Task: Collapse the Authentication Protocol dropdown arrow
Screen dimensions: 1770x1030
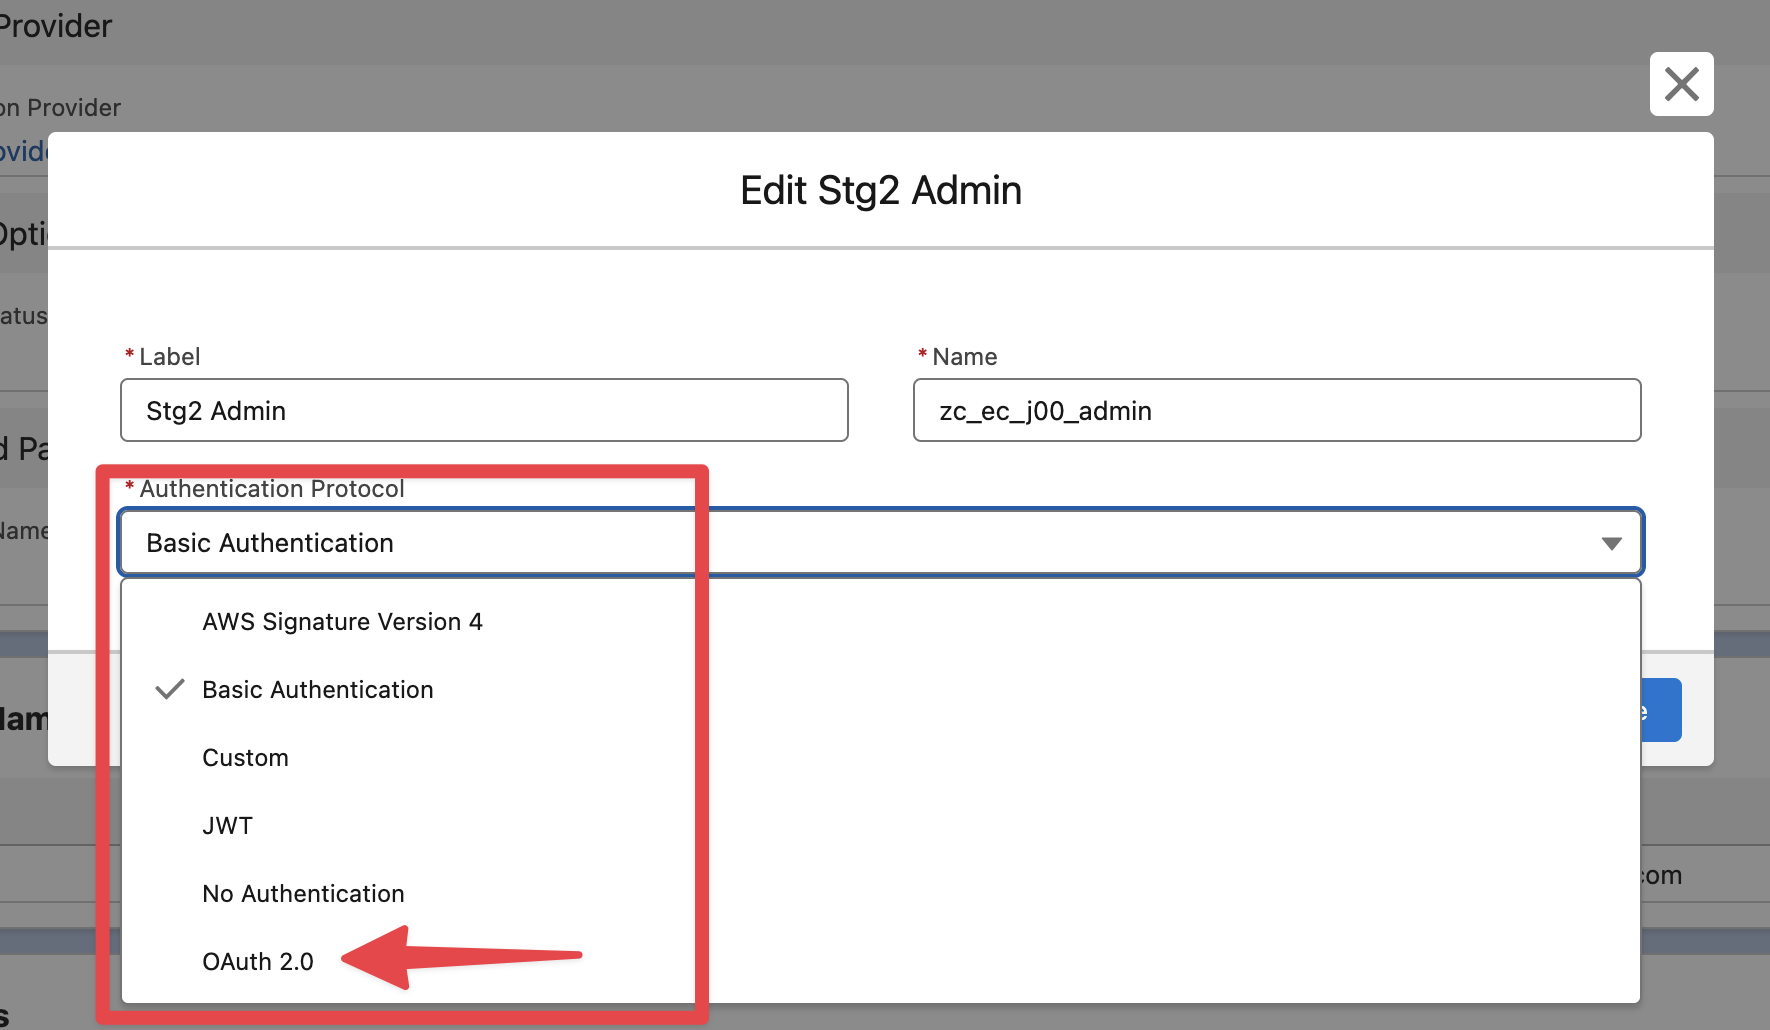Action: [1610, 543]
